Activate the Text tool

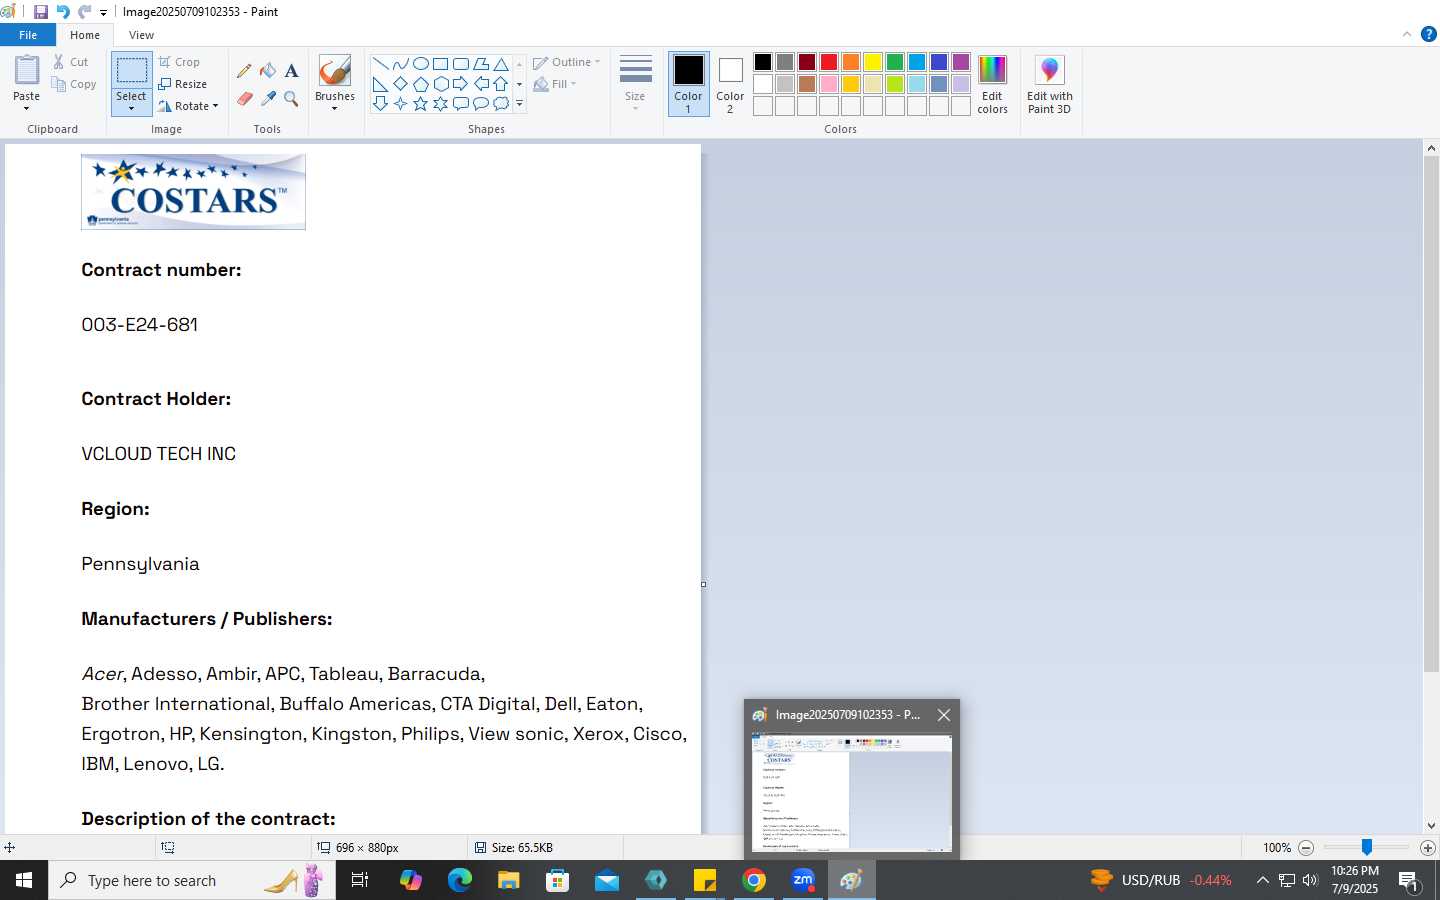(291, 71)
